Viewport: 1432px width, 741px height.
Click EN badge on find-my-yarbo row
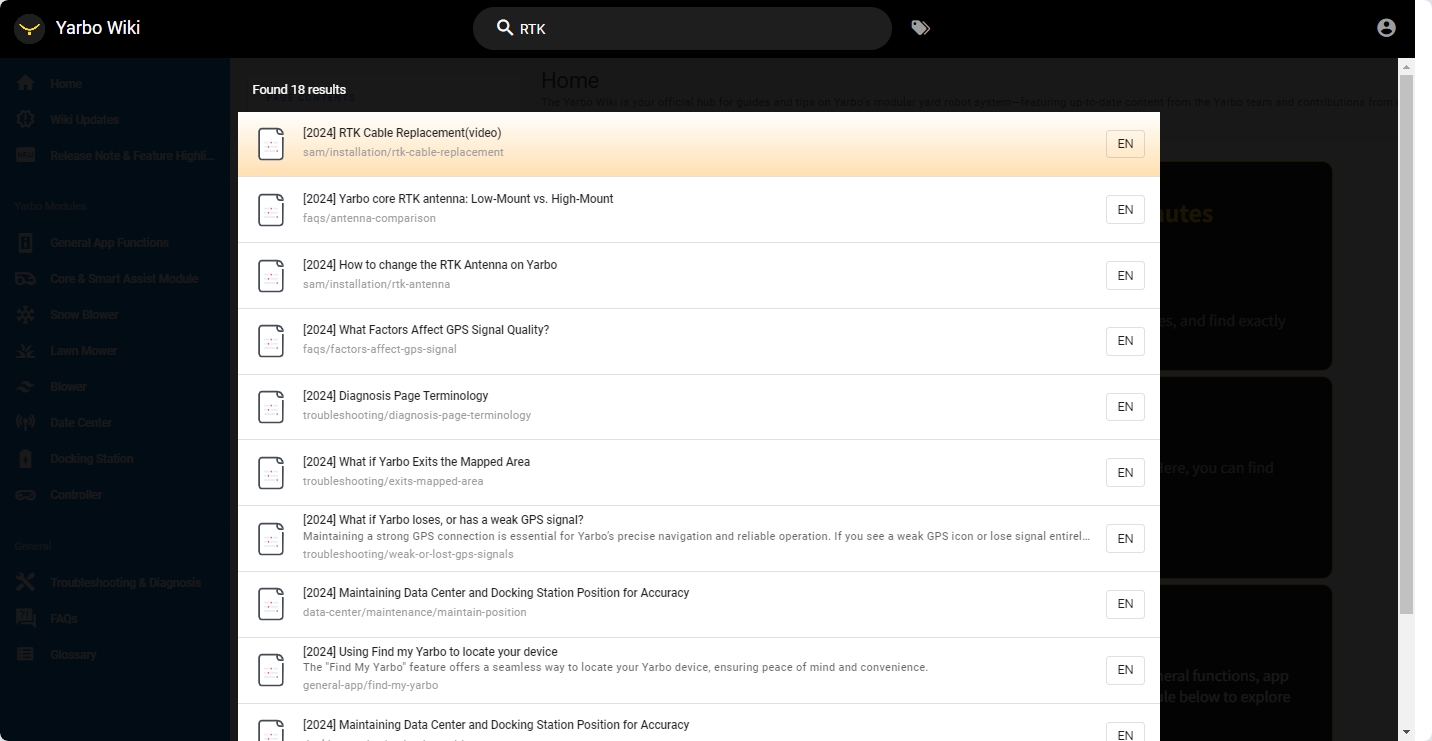(1125, 670)
